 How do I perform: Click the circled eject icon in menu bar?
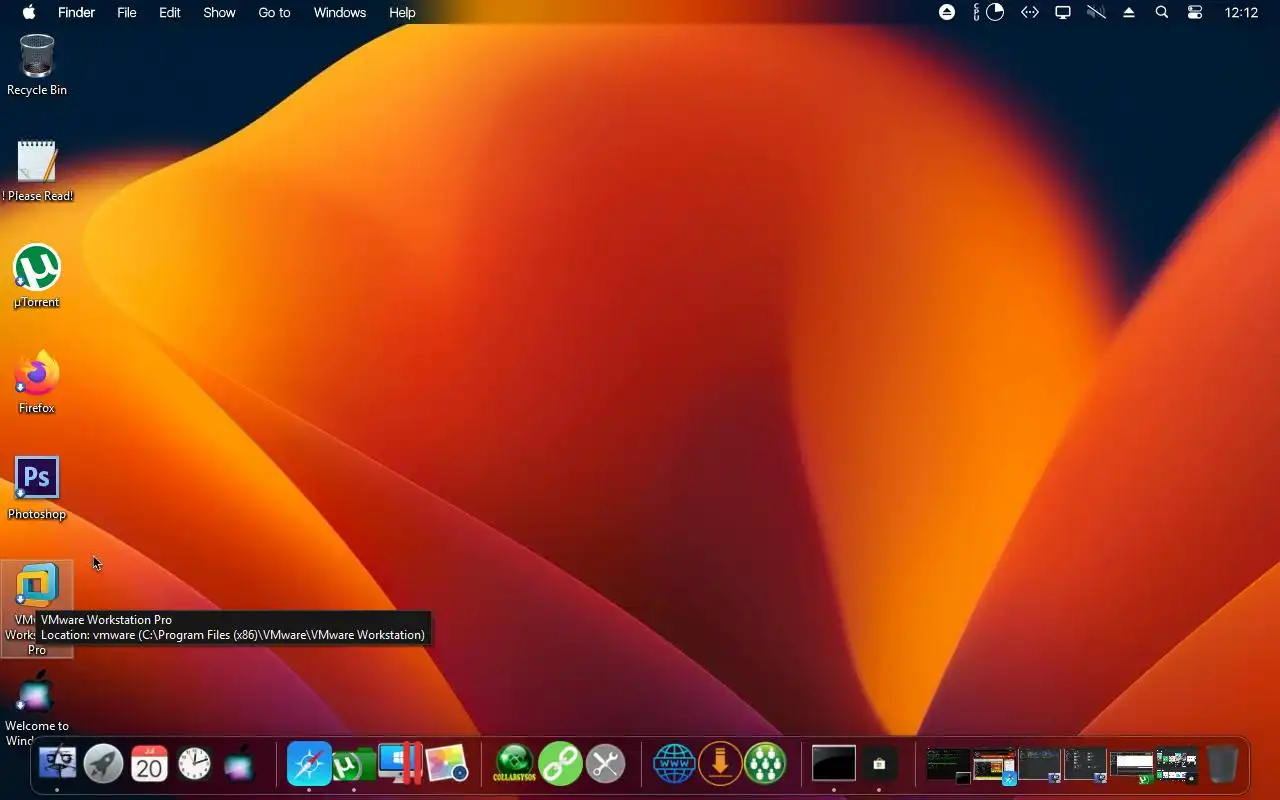tap(947, 12)
